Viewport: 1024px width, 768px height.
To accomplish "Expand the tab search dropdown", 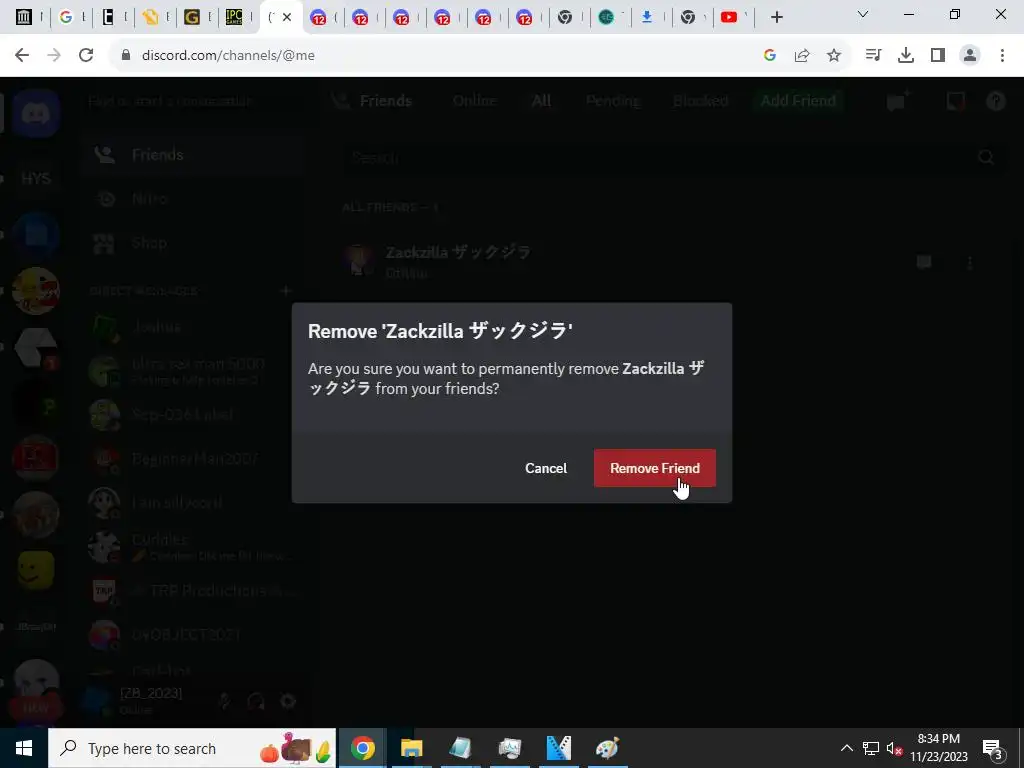I will tap(863, 14).
